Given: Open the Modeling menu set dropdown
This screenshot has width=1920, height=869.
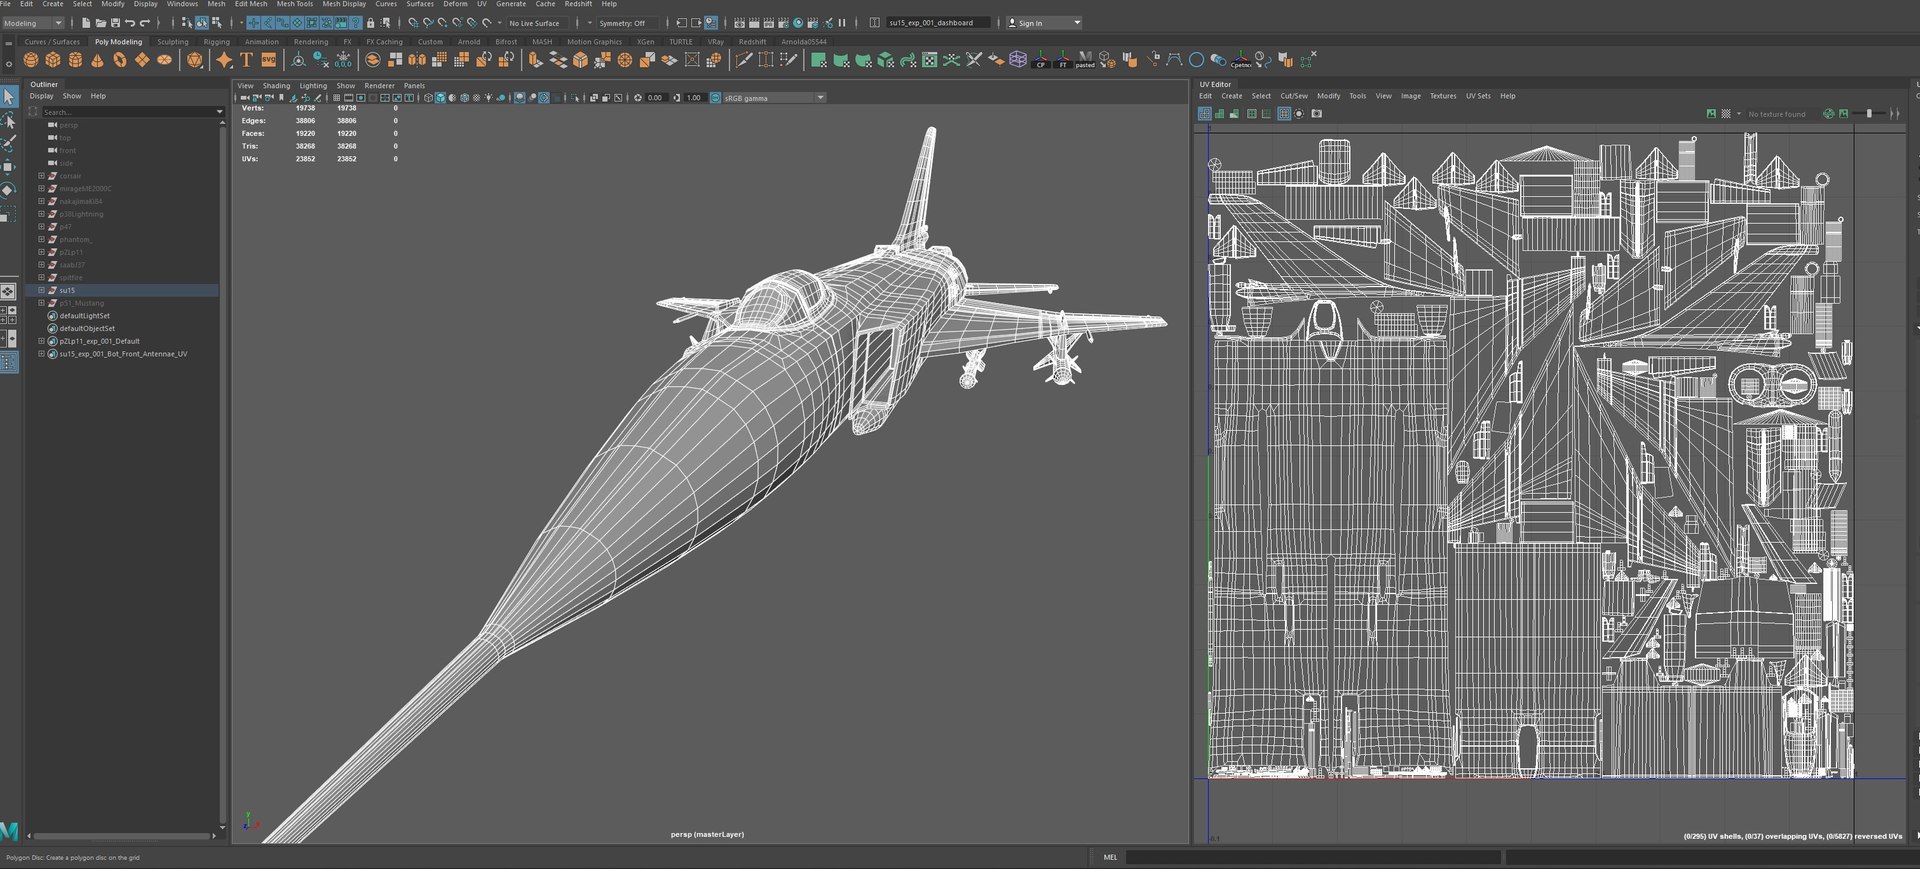Looking at the screenshot, I should point(33,23).
